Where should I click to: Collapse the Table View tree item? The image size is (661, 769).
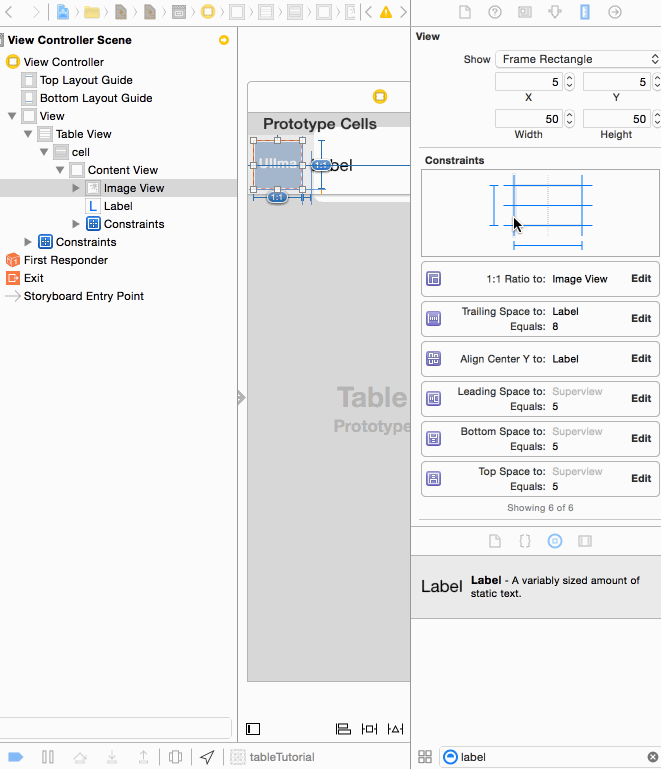click(28, 134)
